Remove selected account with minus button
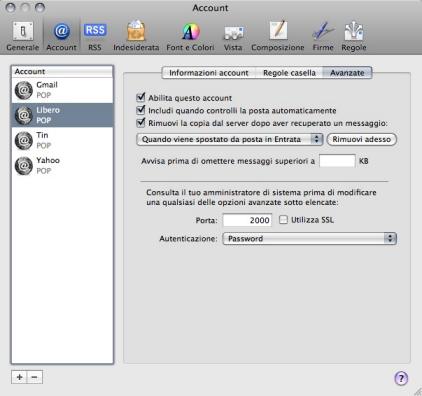 click(x=35, y=377)
